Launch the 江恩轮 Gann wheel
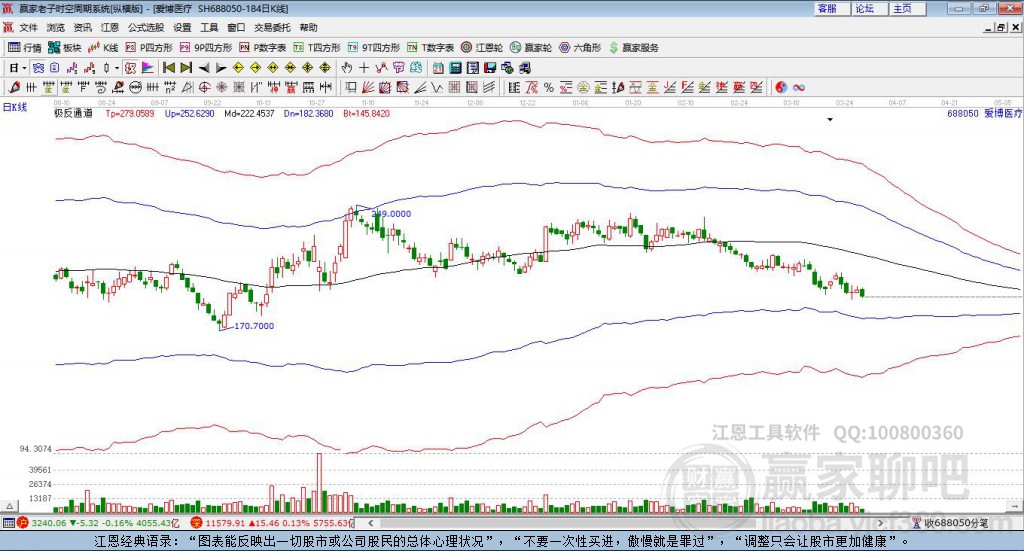Screen dimensions: 1024x551 pos(482,48)
